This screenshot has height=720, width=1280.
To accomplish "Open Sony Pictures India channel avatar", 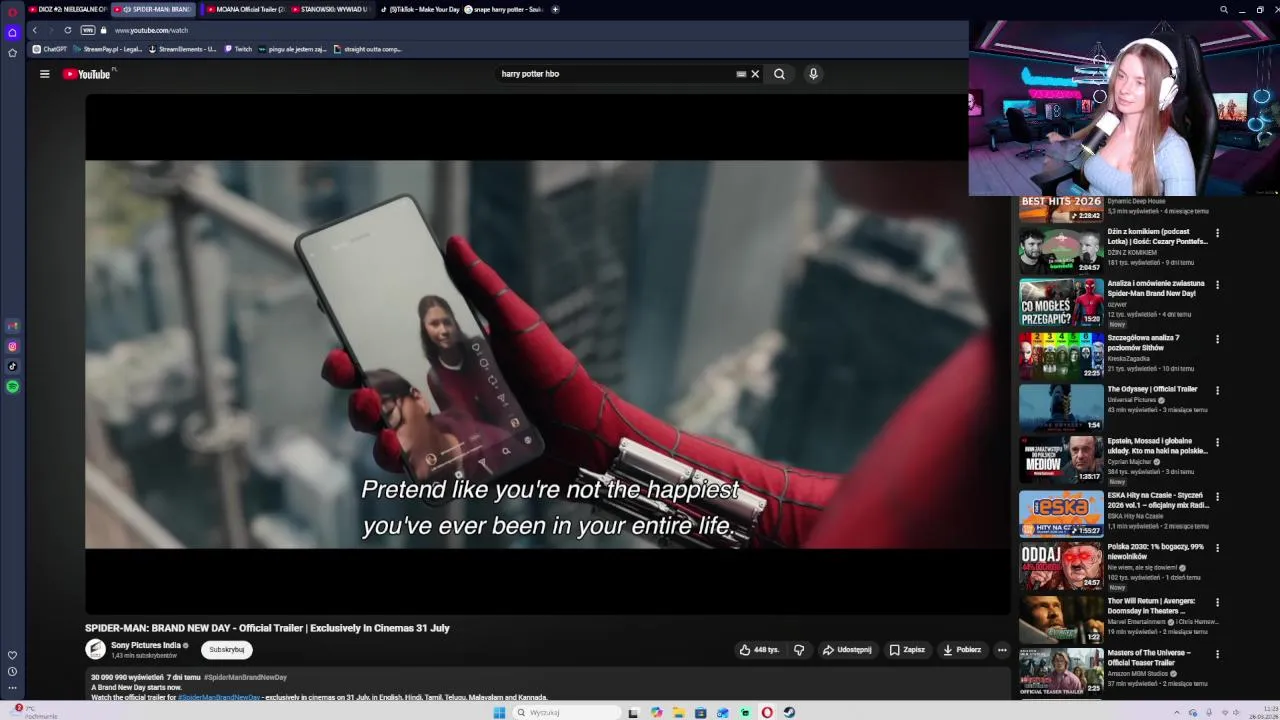I will (95, 649).
